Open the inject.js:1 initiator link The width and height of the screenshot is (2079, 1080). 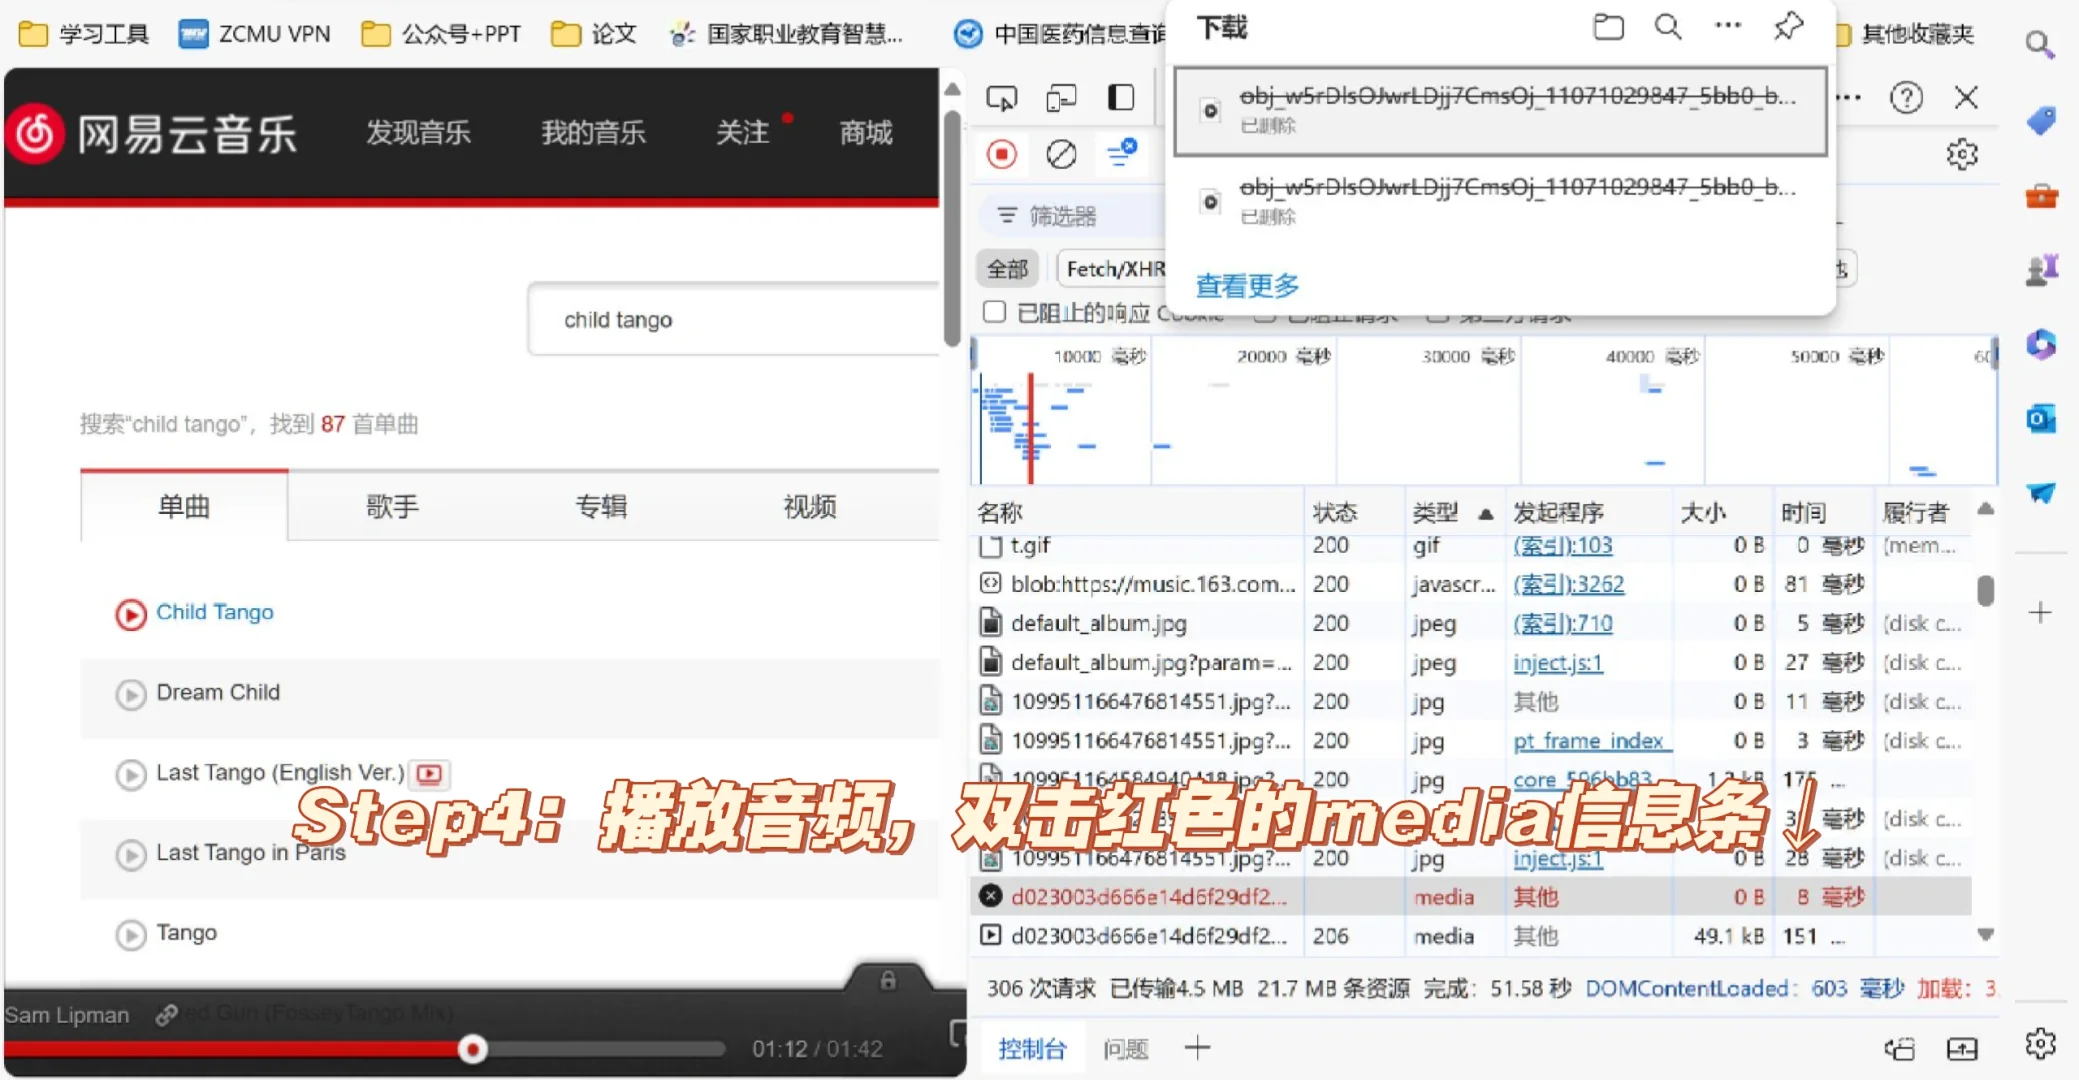click(x=1557, y=662)
